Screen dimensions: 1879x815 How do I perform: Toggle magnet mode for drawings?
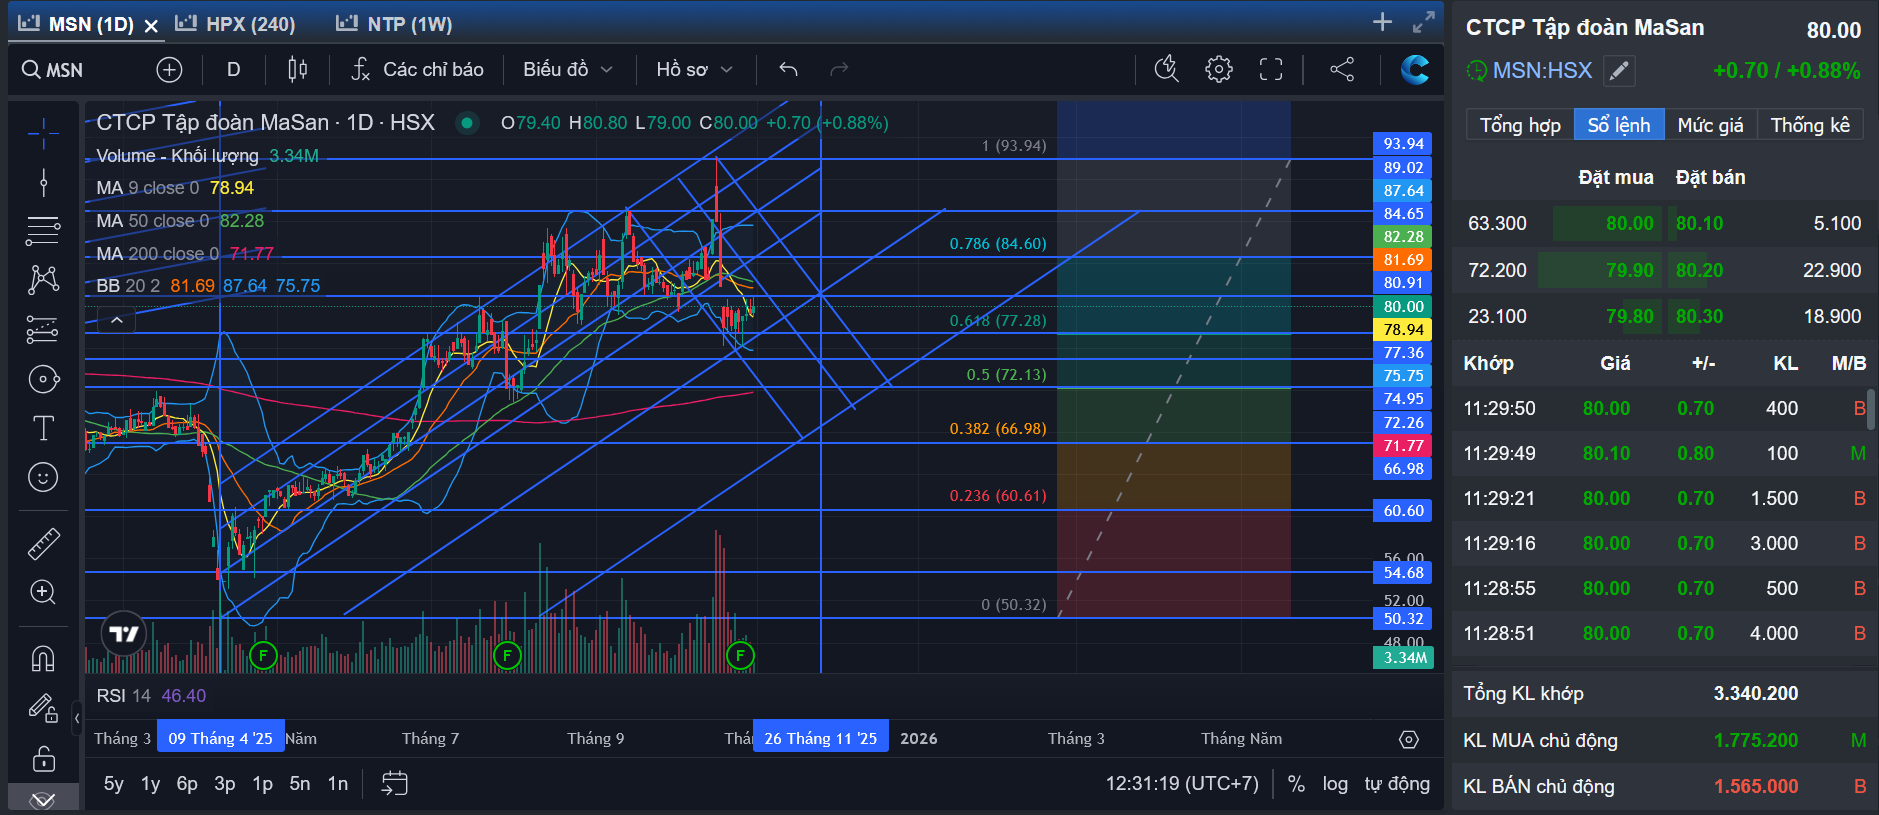point(43,659)
